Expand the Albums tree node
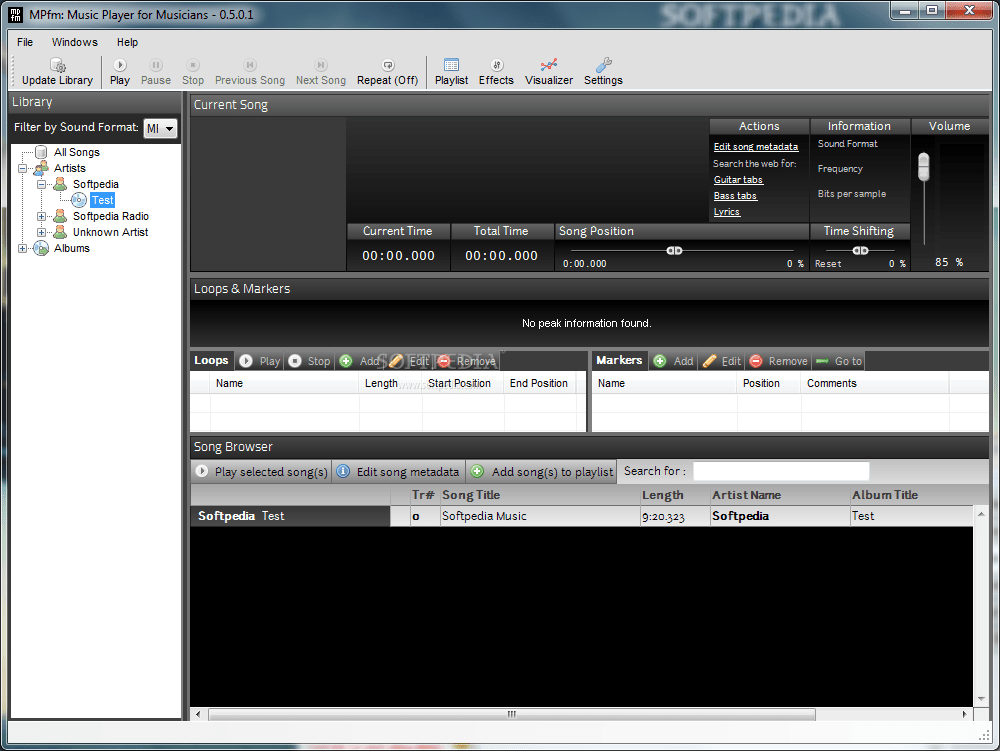 pos(23,248)
